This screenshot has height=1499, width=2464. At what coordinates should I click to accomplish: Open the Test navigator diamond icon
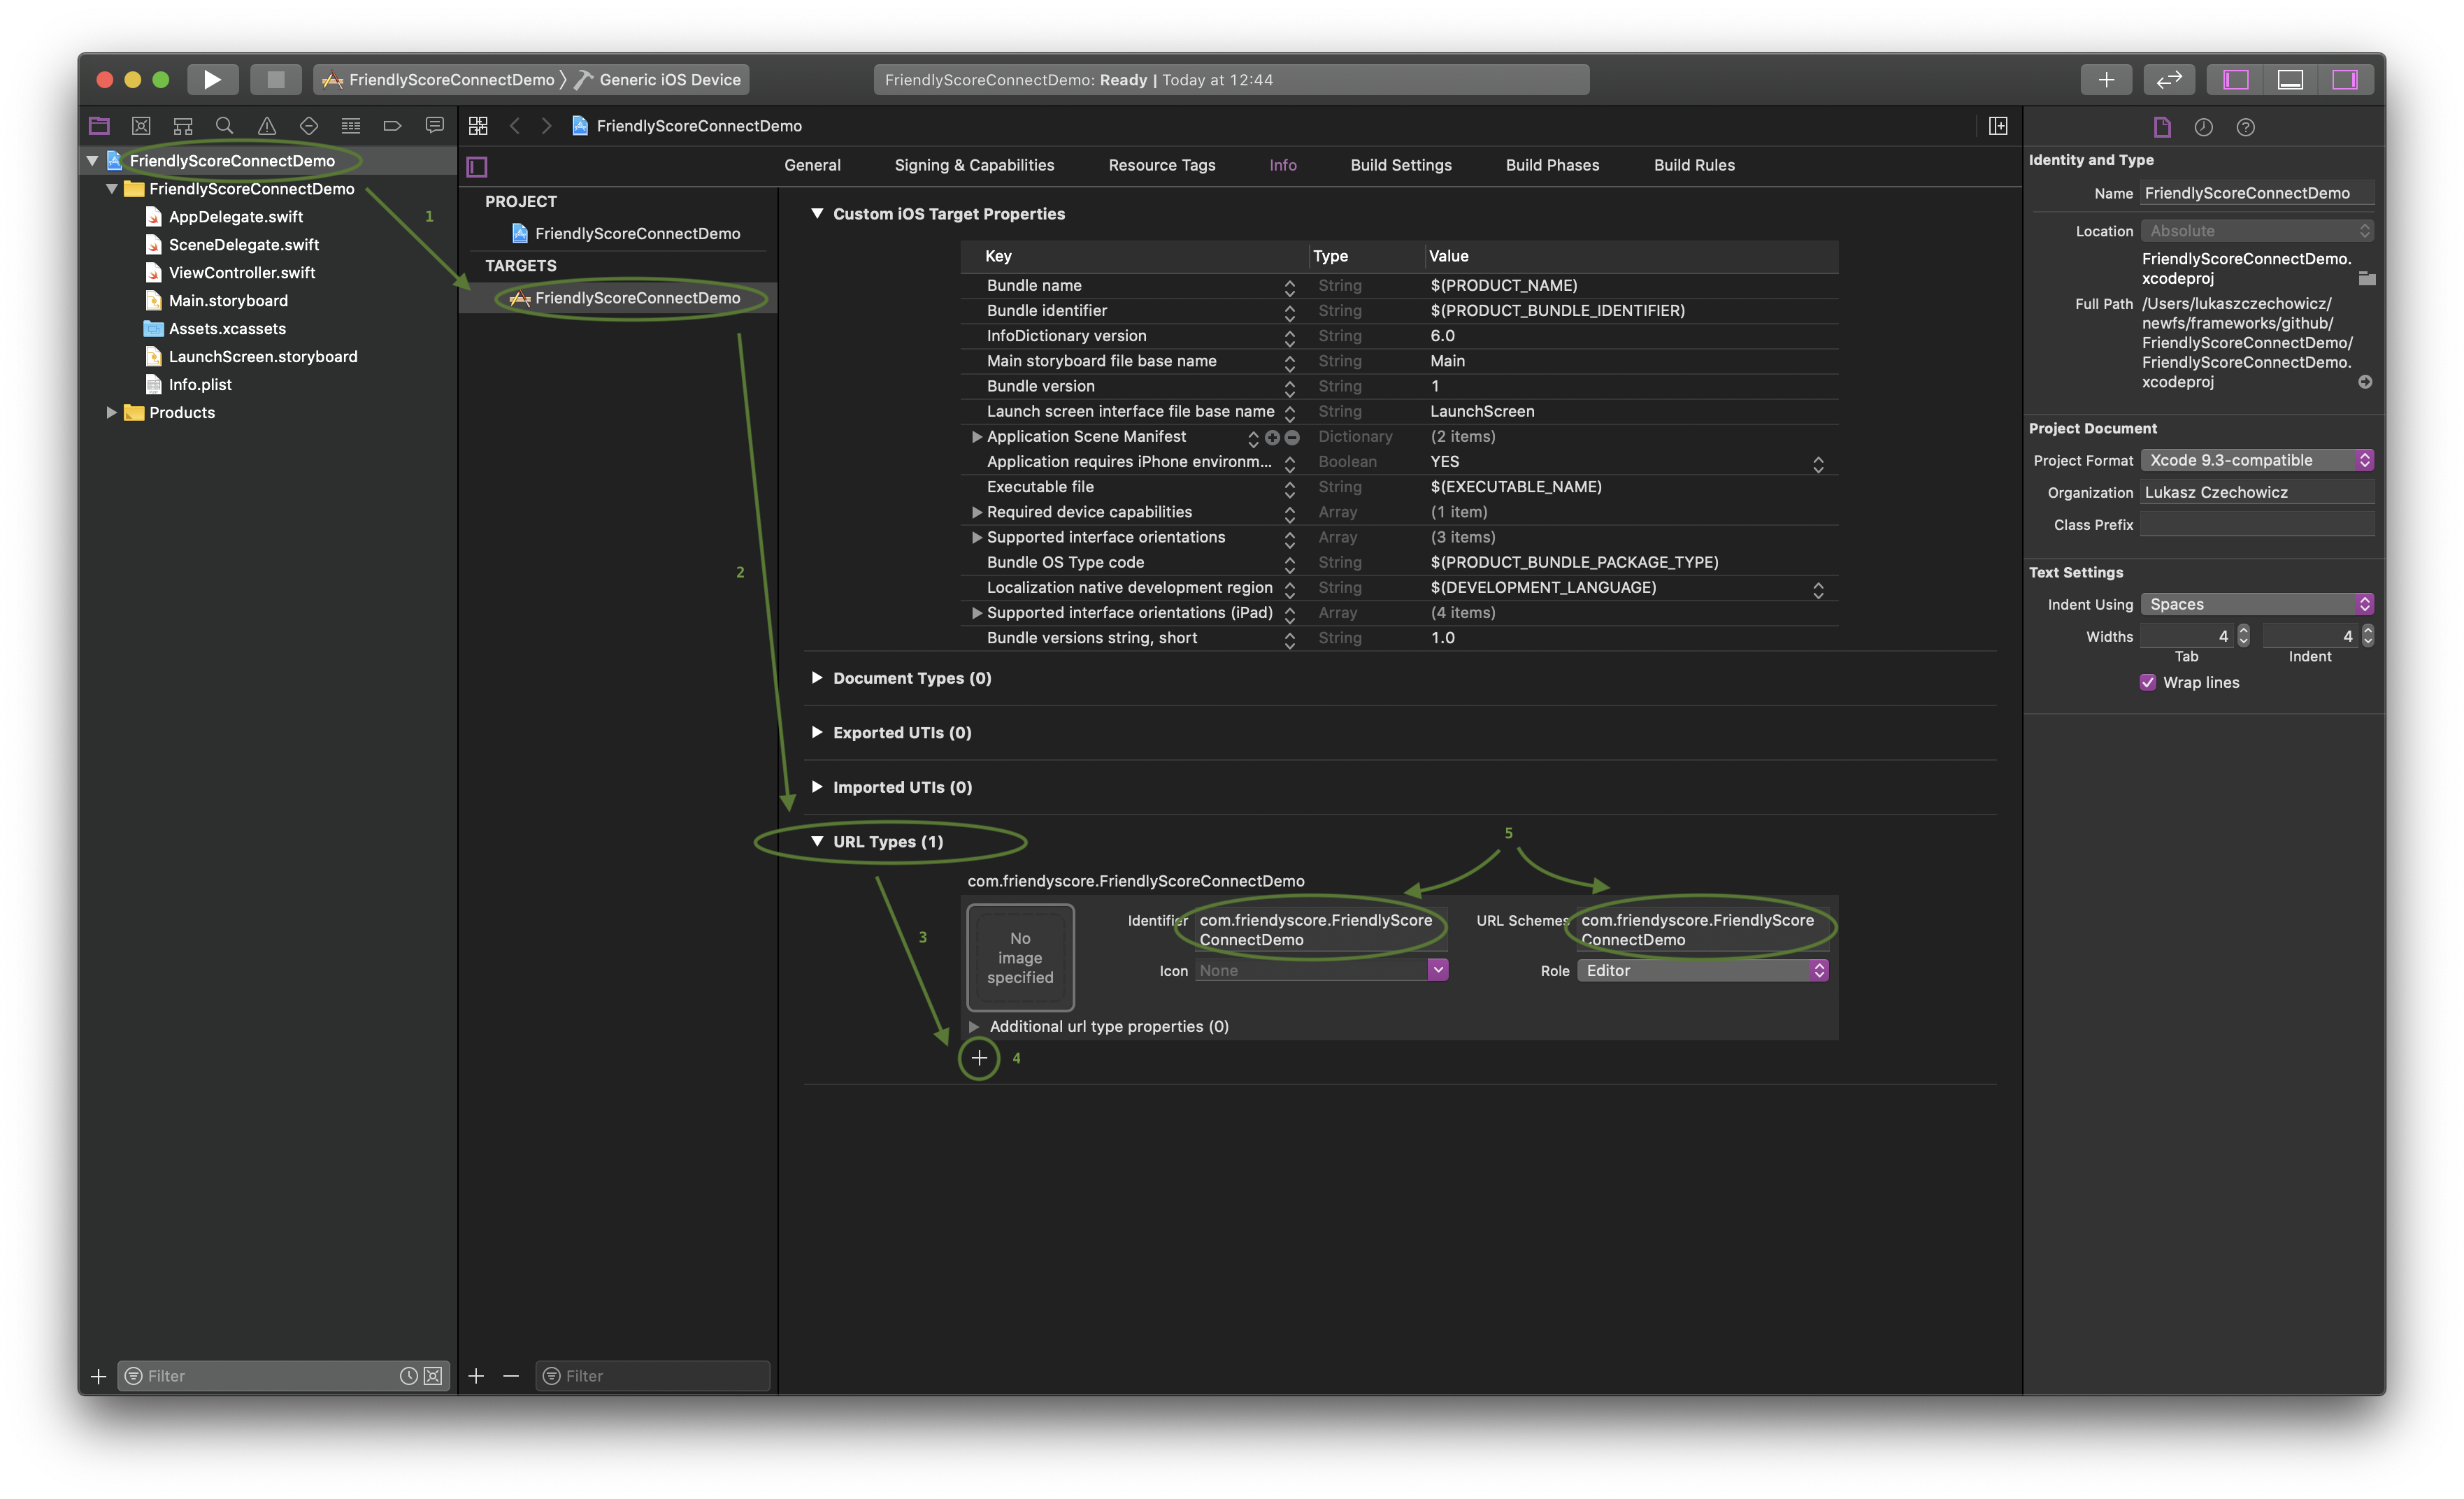308,126
